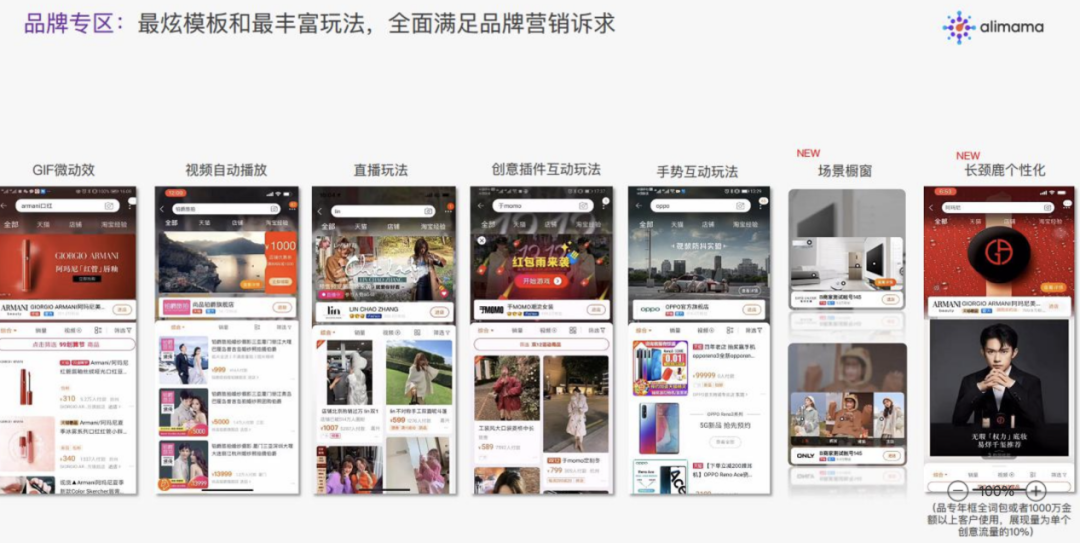Toggle grid layout icon in 于momo phone
The image size is (1080, 543).
point(571,331)
